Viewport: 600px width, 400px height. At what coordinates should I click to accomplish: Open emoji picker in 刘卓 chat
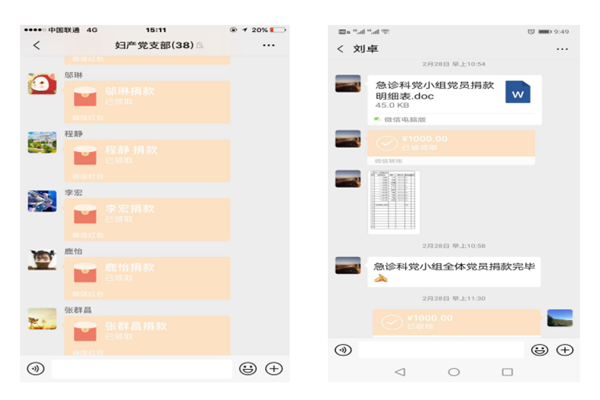[x=540, y=350]
